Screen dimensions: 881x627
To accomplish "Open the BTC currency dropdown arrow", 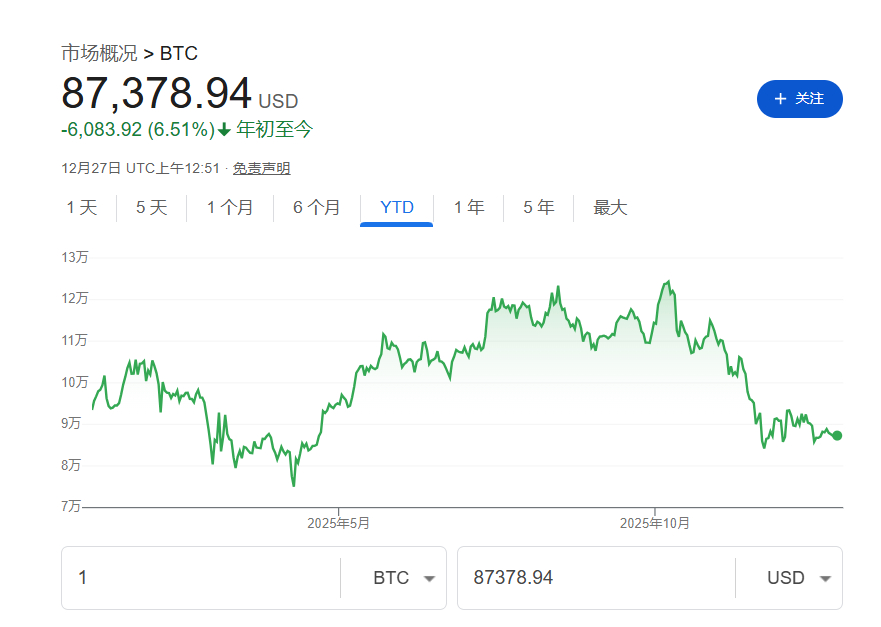I will point(429,578).
